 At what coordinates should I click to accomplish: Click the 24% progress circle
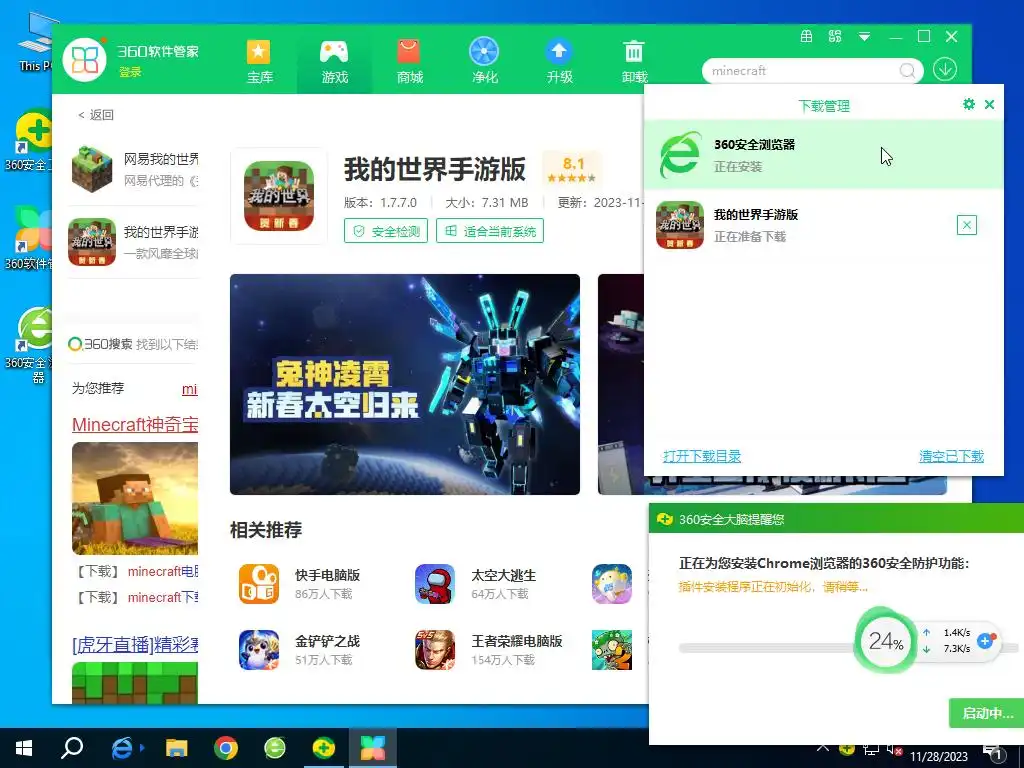886,641
